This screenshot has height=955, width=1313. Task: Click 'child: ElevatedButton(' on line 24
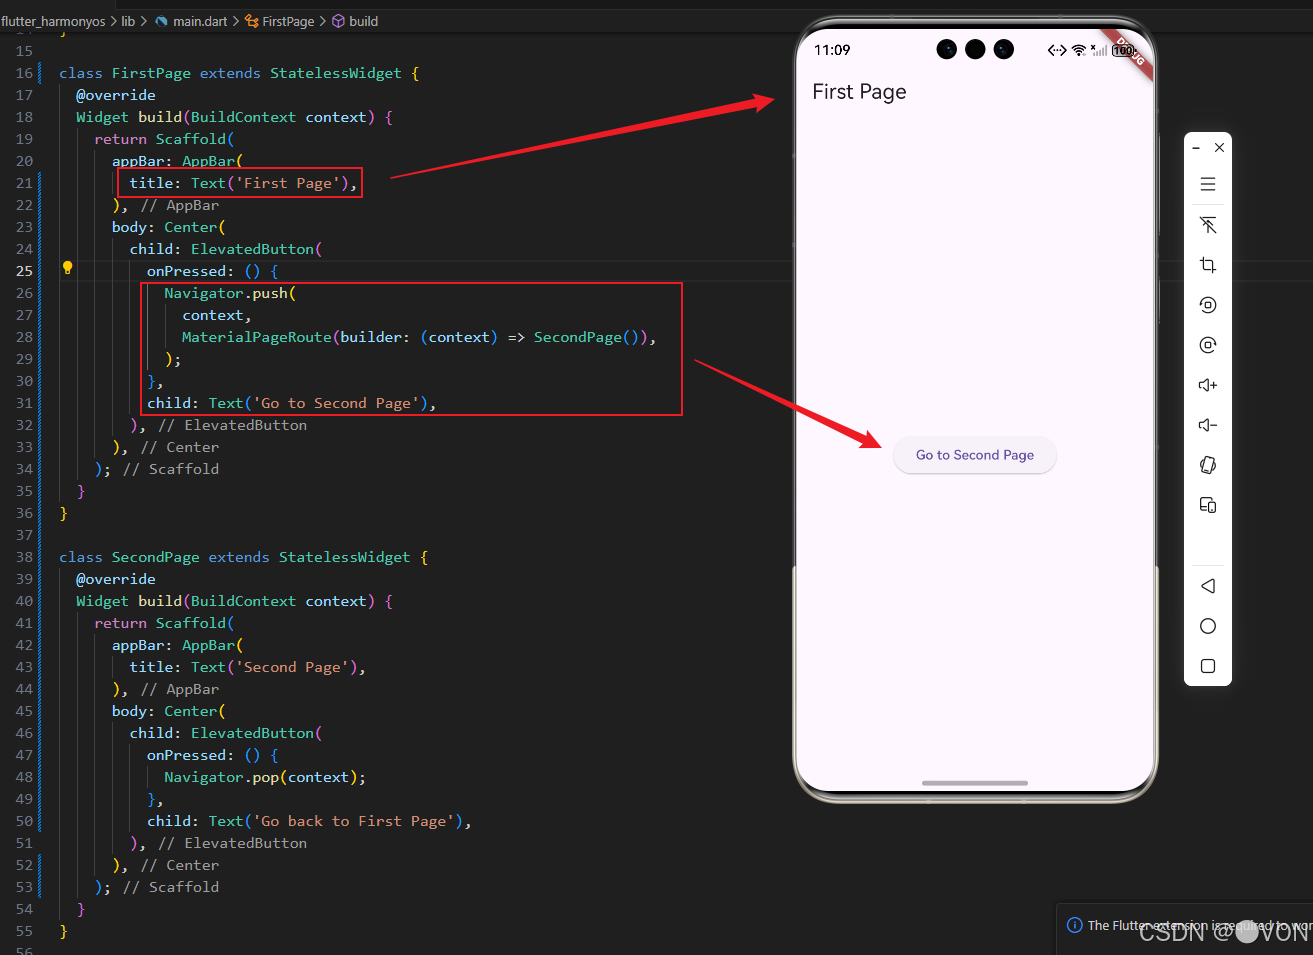click(226, 249)
